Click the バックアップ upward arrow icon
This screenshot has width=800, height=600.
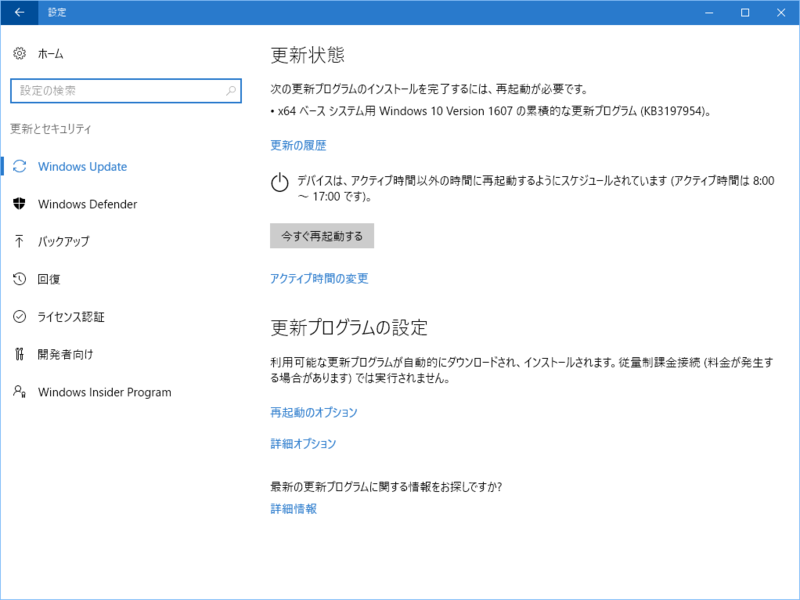click(19, 241)
